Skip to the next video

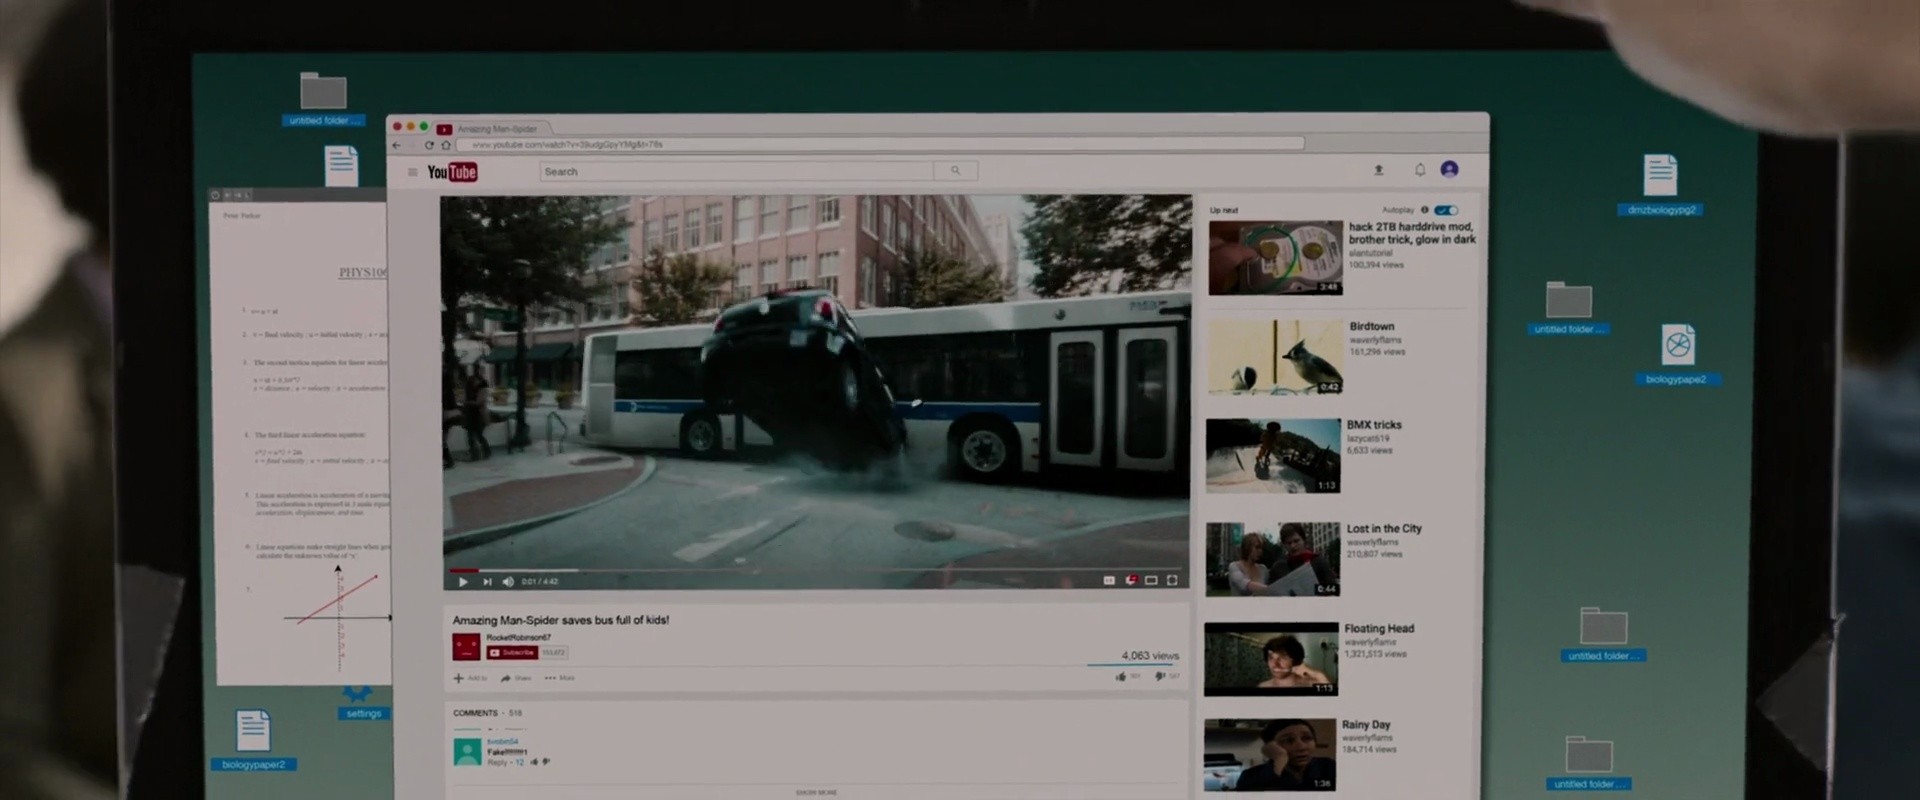(x=487, y=581)
